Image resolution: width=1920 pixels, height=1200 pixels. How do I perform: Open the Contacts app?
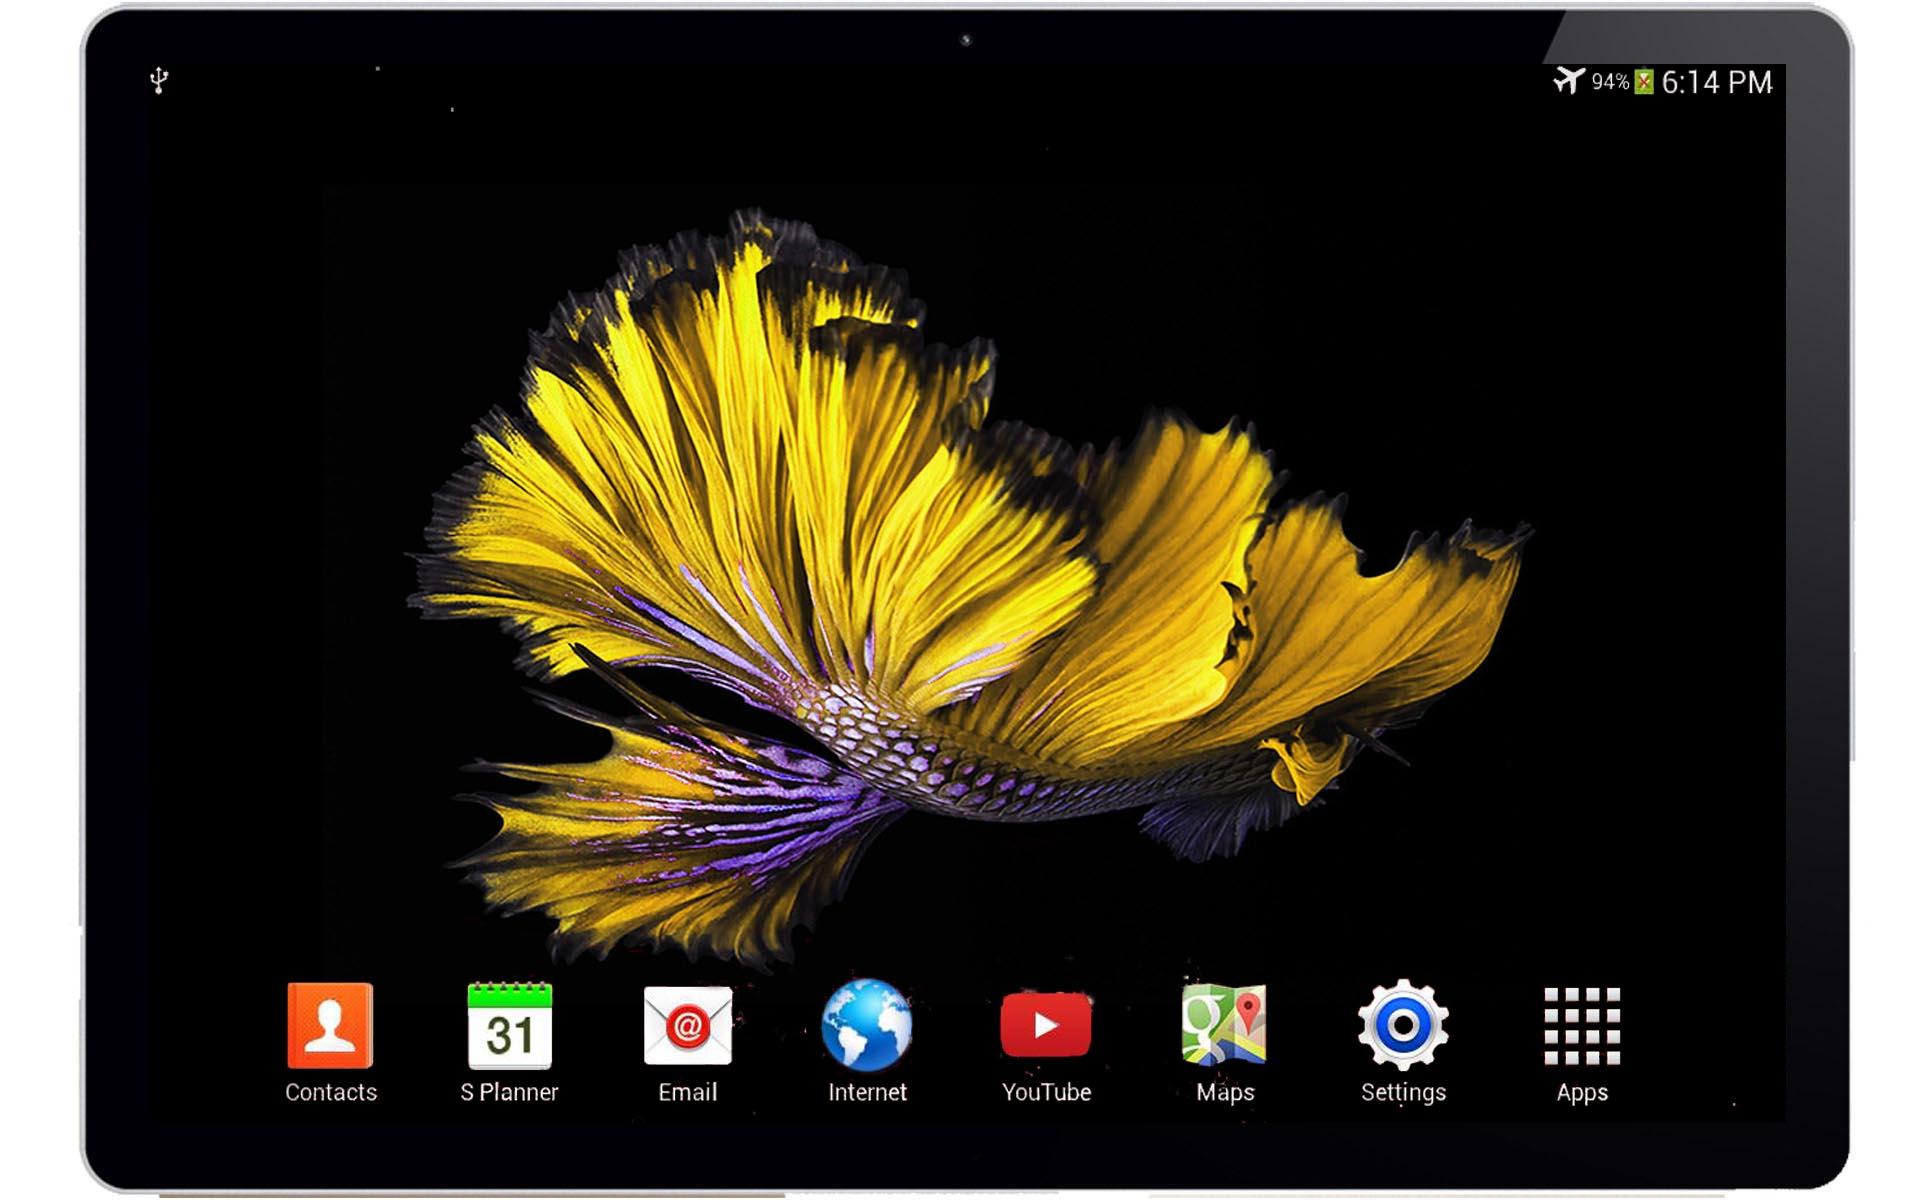click(330, 1026)
